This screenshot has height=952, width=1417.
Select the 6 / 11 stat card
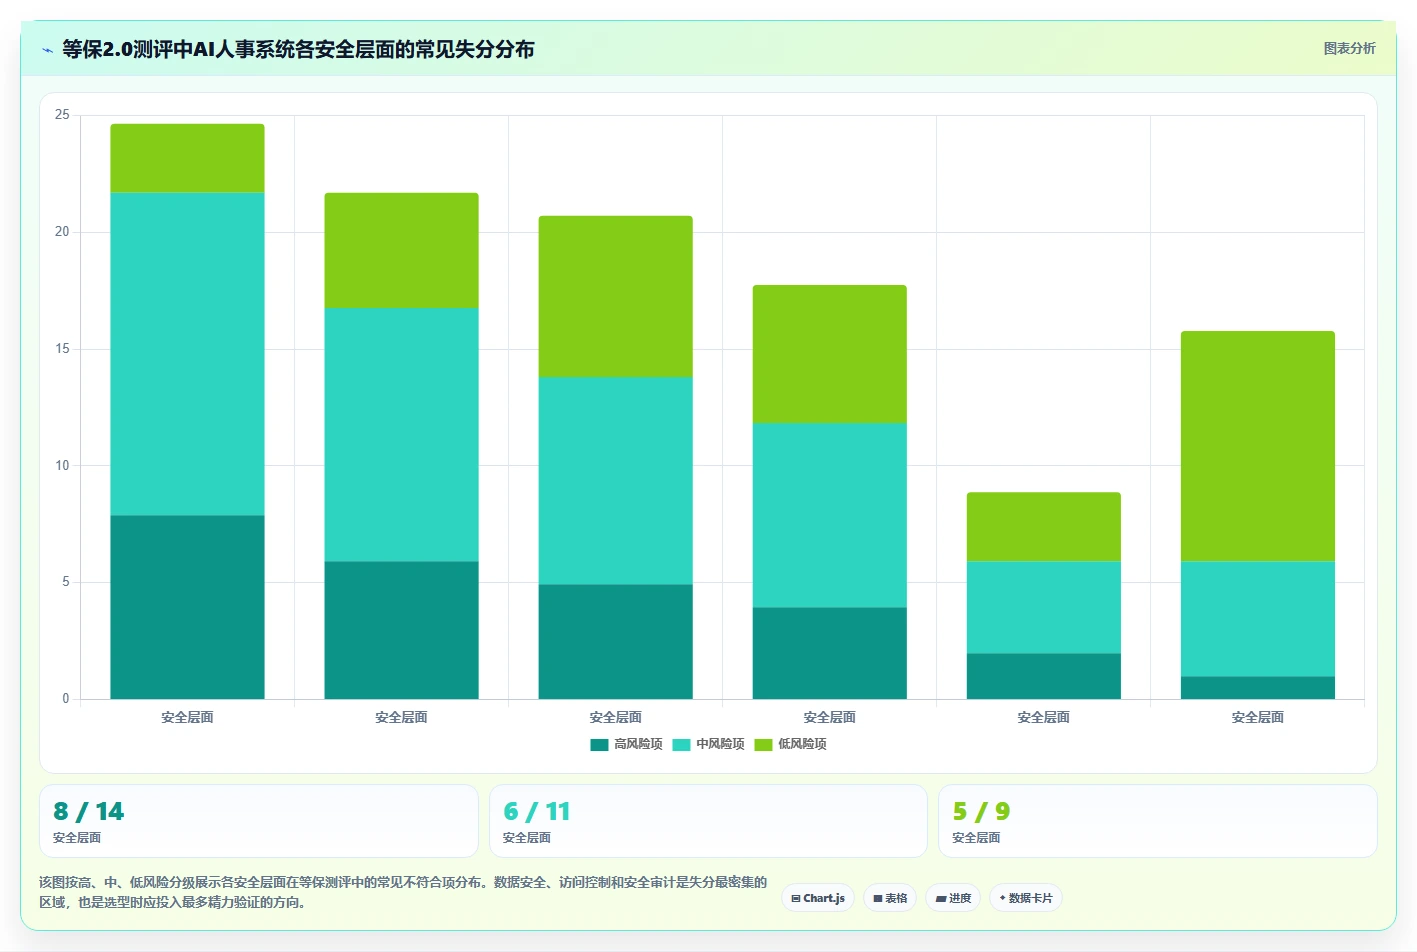(x=708, y=821)
